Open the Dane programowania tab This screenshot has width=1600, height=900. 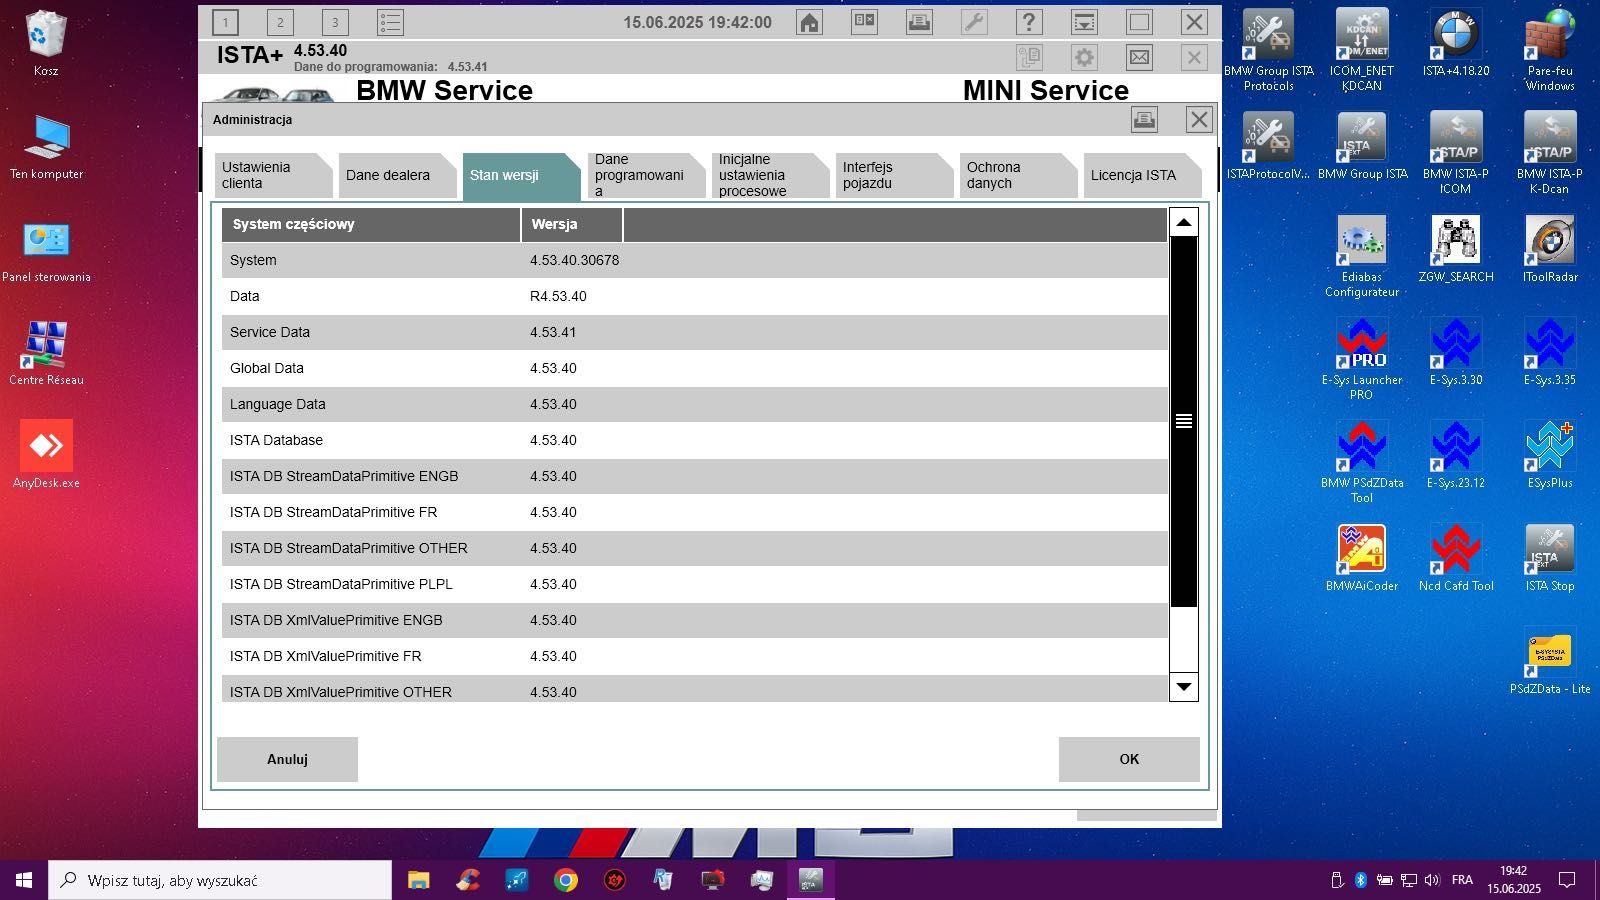[645, 175]
